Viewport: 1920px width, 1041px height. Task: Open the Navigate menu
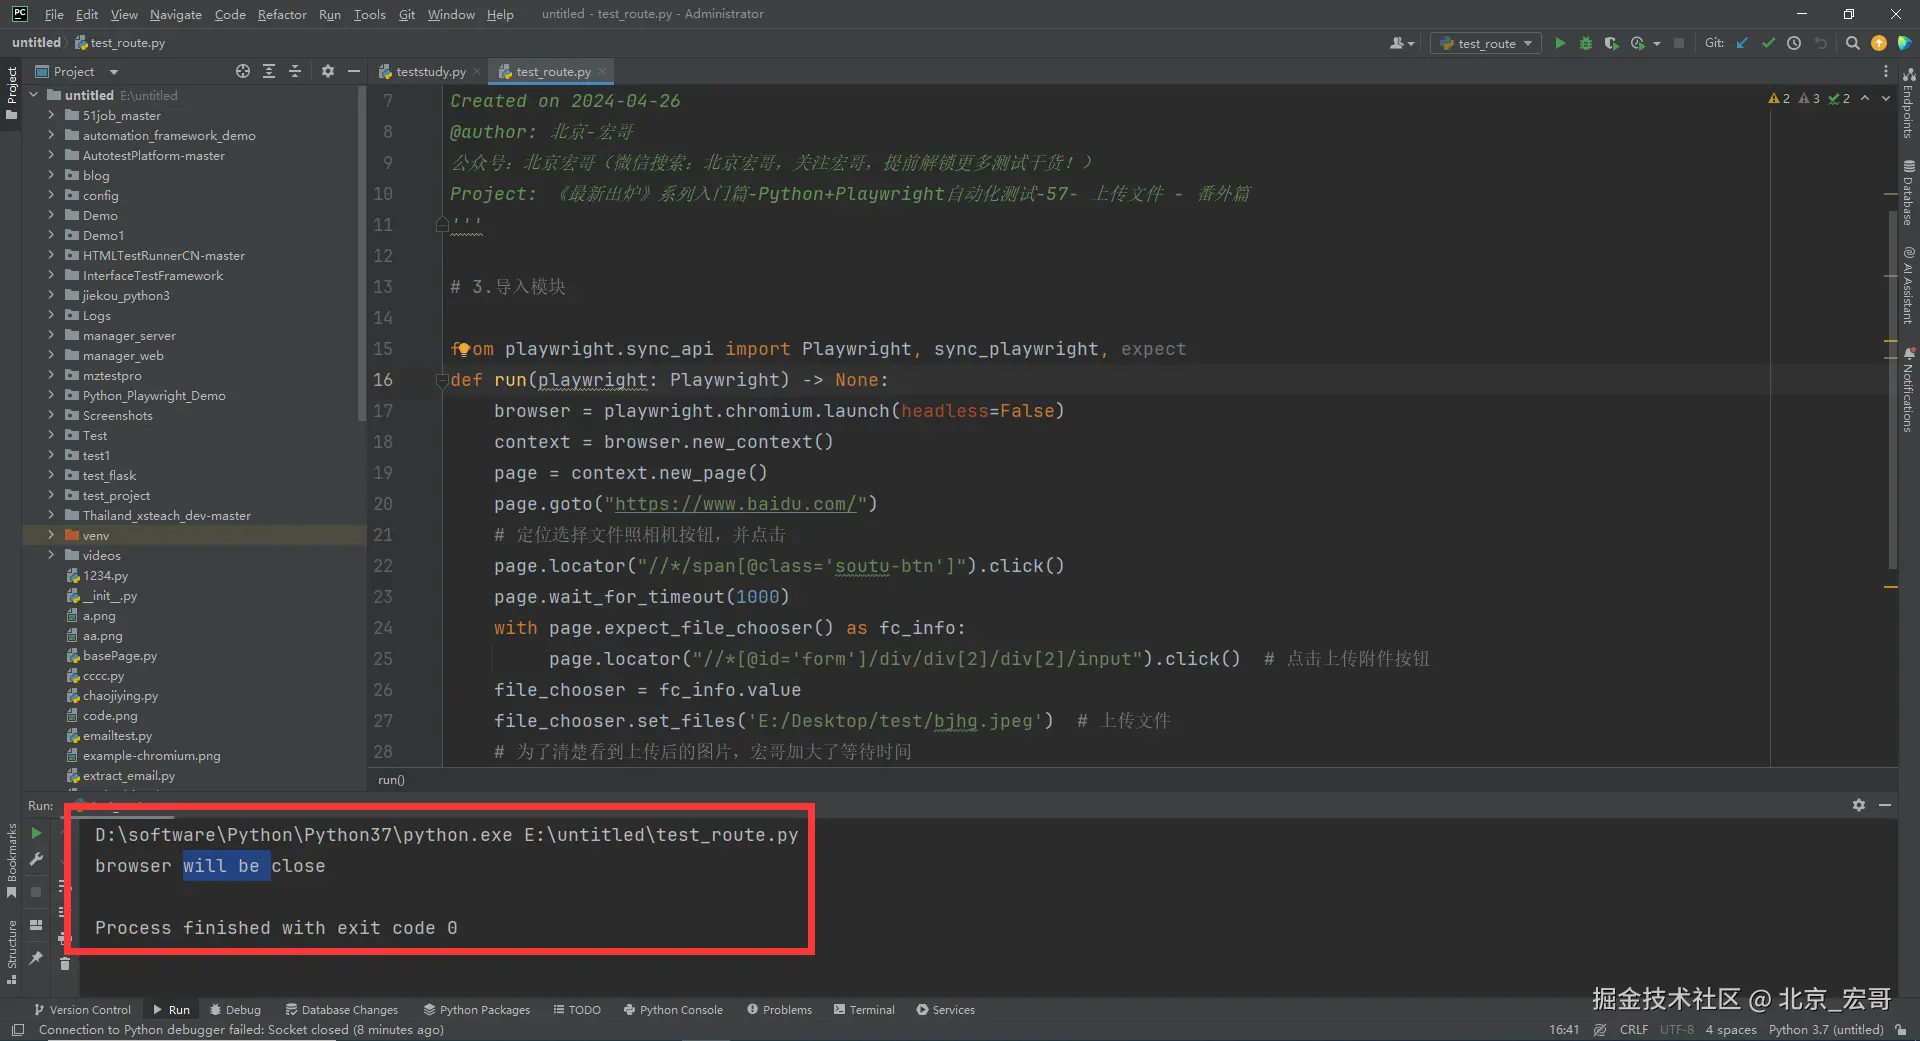[x=176, y=14]
